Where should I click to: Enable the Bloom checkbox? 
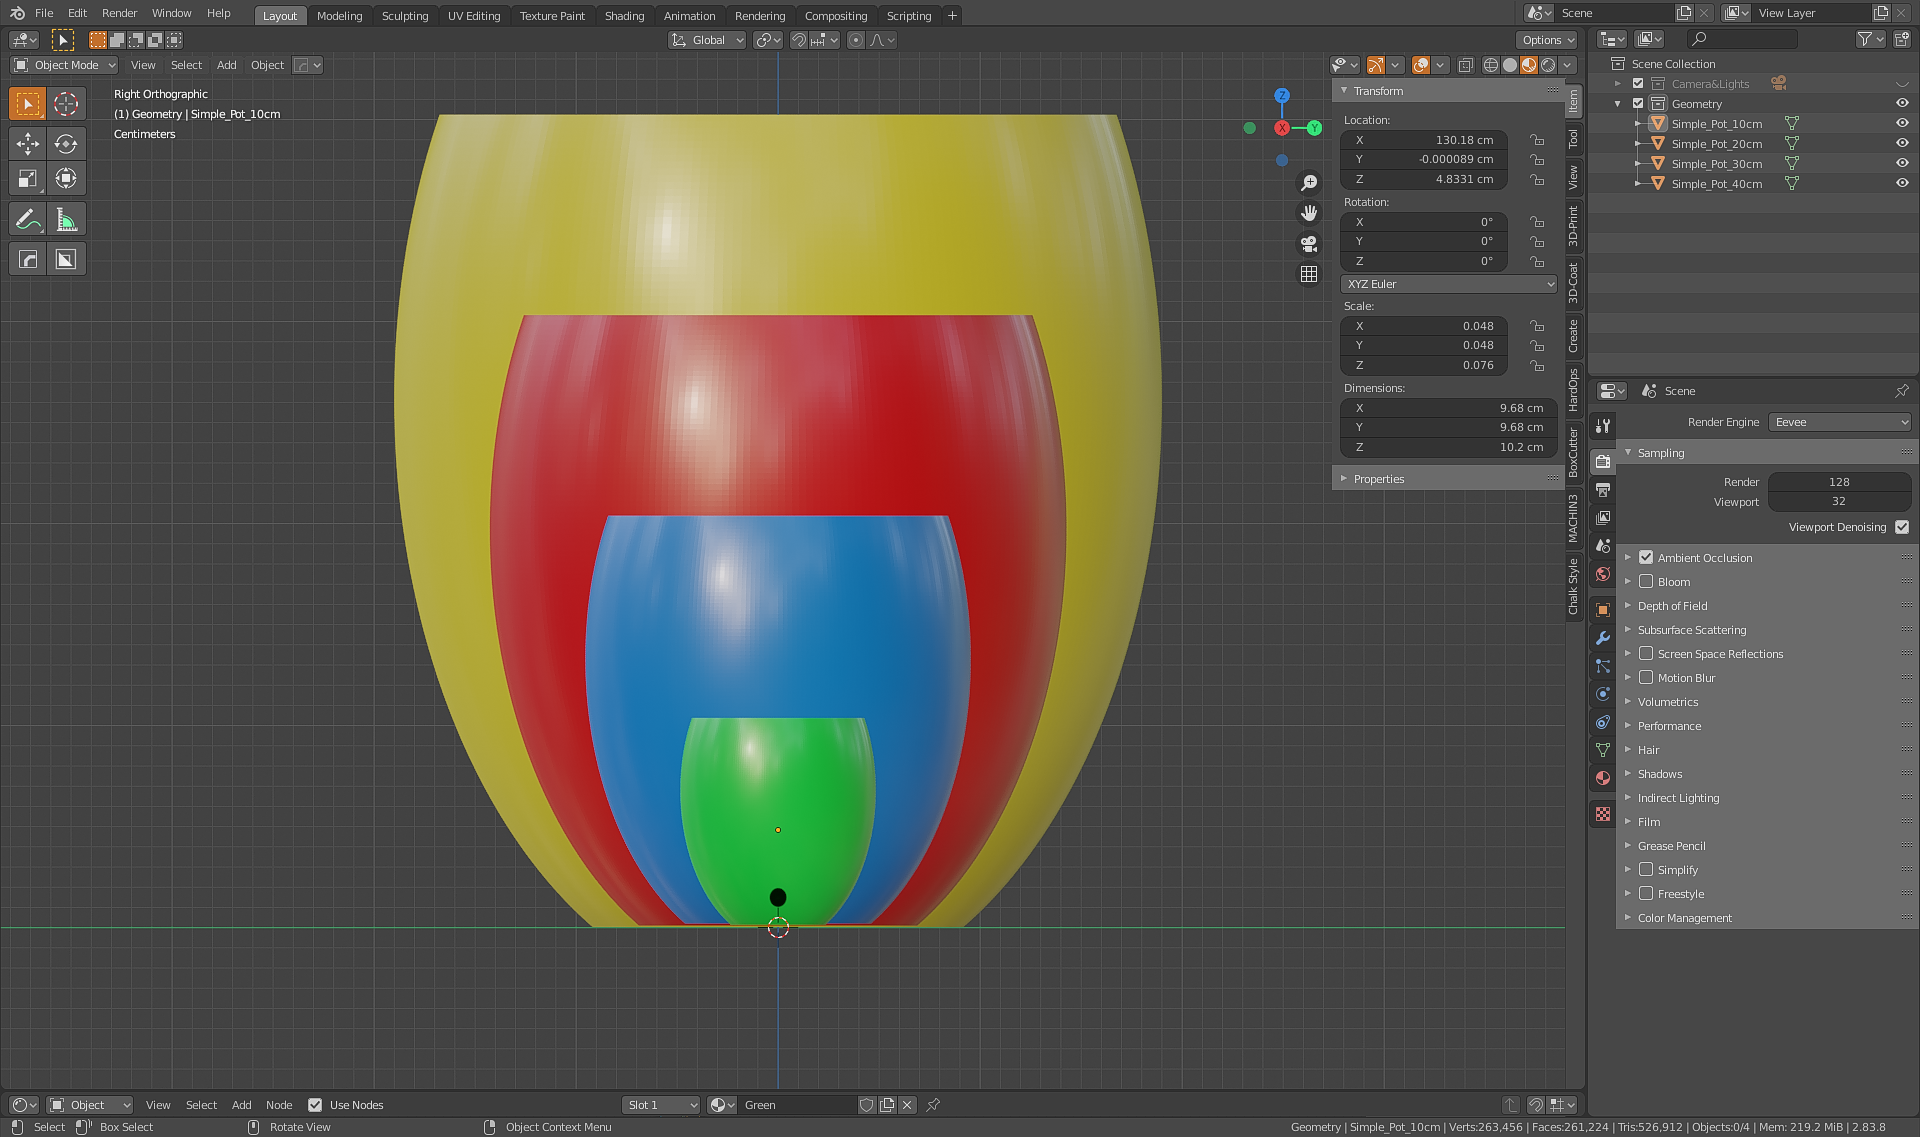tap(1646, 582)
